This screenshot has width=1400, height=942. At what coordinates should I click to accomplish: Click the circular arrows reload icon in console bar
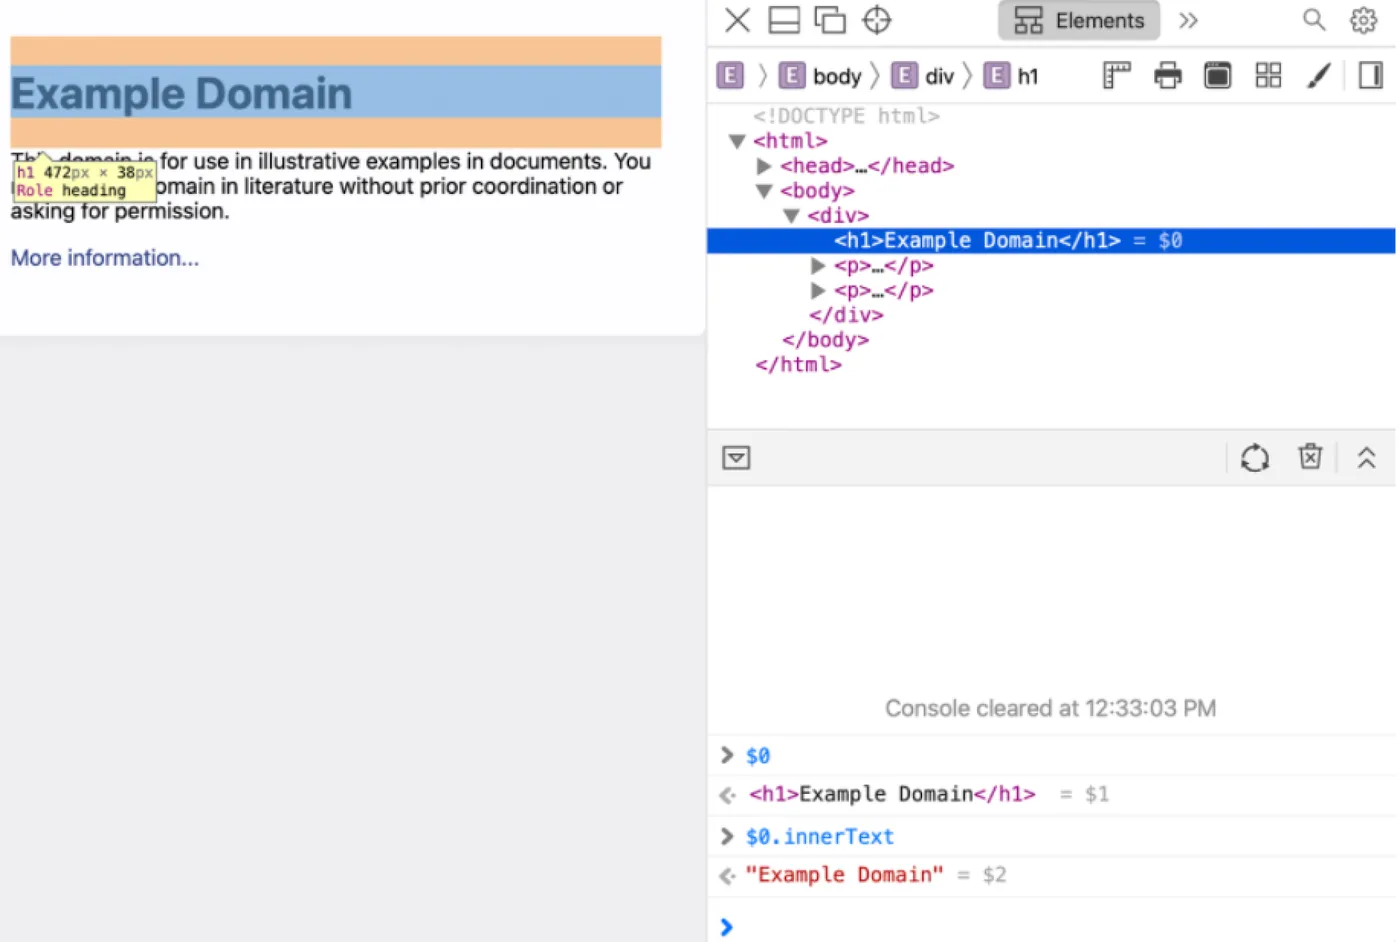tap(1255, 458)
